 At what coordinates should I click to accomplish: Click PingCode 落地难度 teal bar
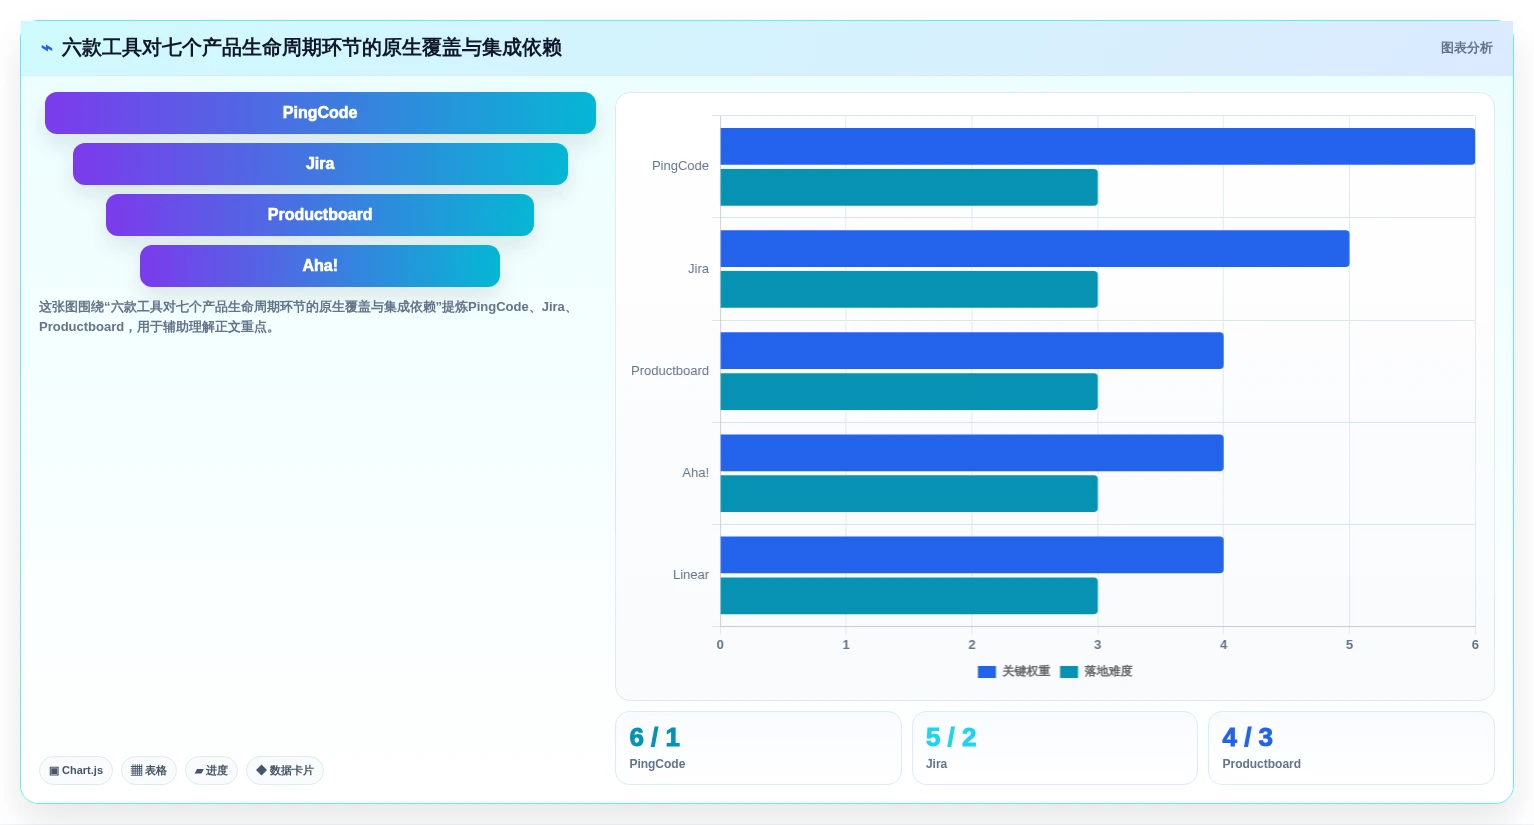pyautogui.click(x=909, y=187)
